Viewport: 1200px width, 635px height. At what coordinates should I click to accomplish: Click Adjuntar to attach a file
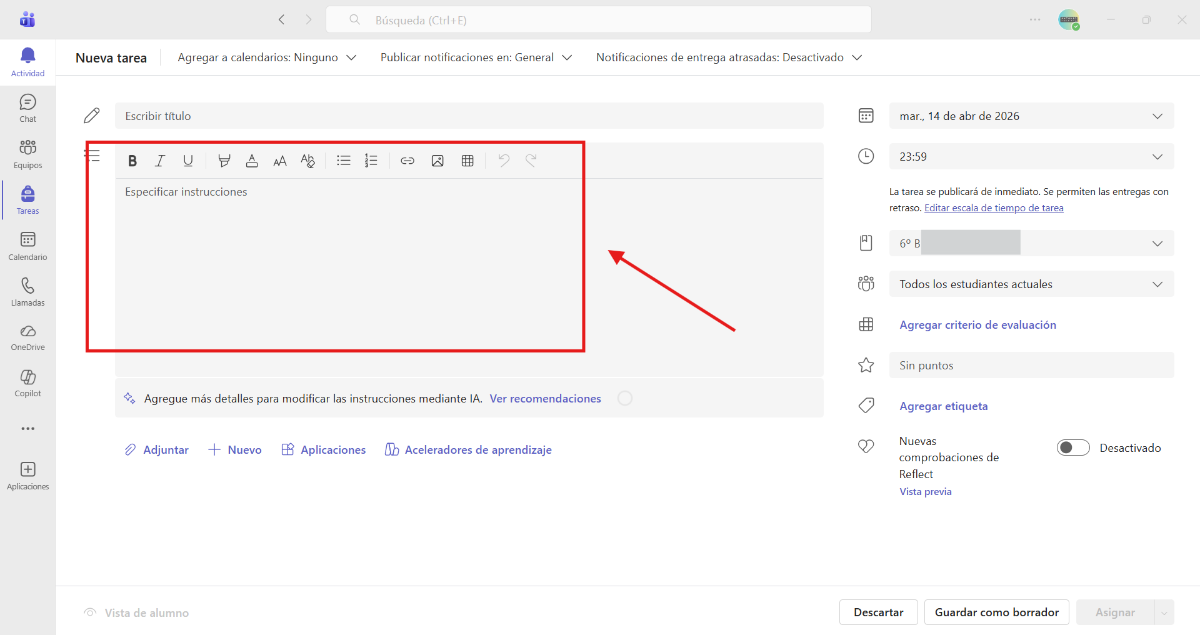pyautogui.click(x=156, y=450)
